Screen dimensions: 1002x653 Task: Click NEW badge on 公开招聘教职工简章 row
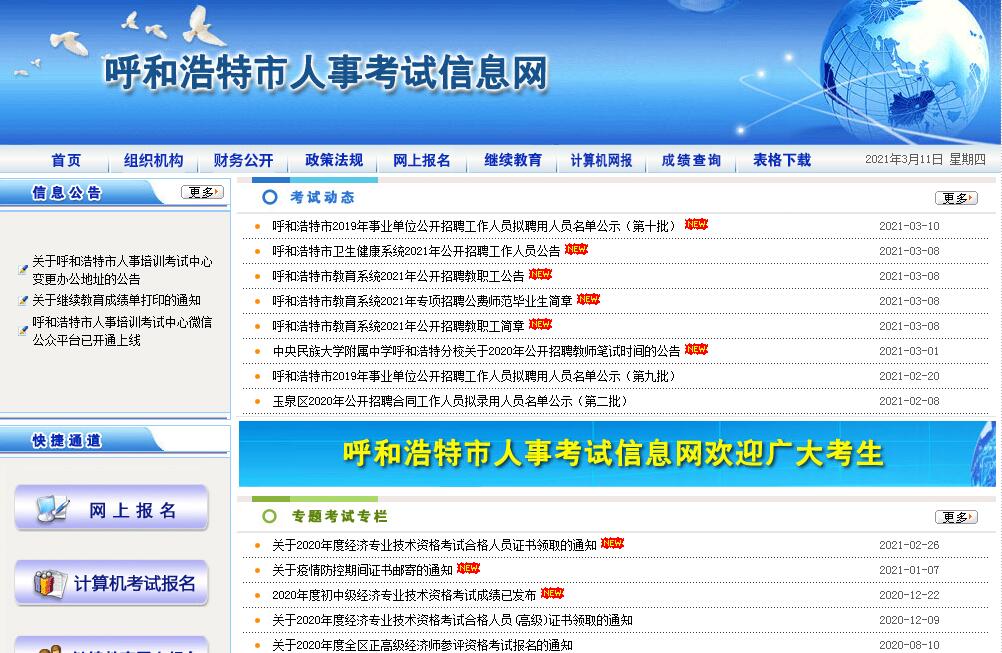(540, 324)
